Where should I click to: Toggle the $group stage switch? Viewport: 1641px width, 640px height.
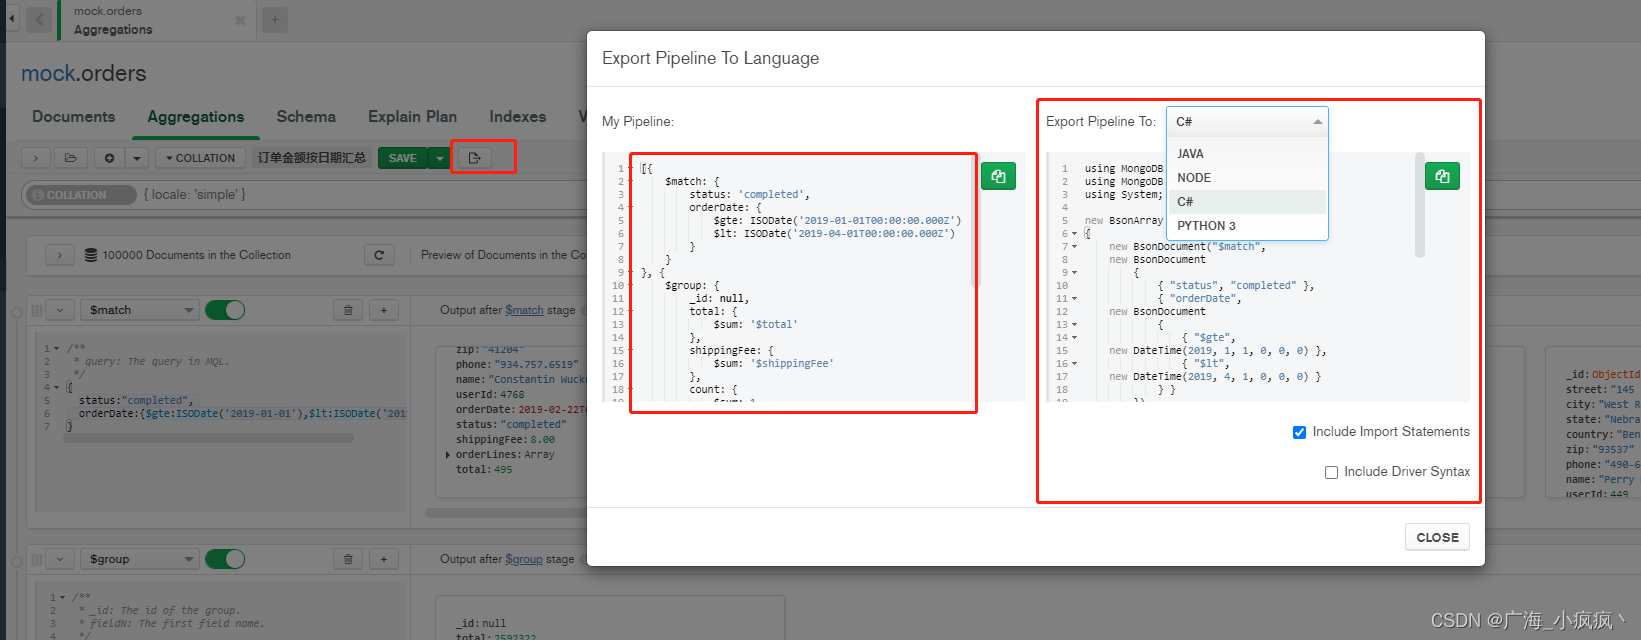click(x=225, y=559)
